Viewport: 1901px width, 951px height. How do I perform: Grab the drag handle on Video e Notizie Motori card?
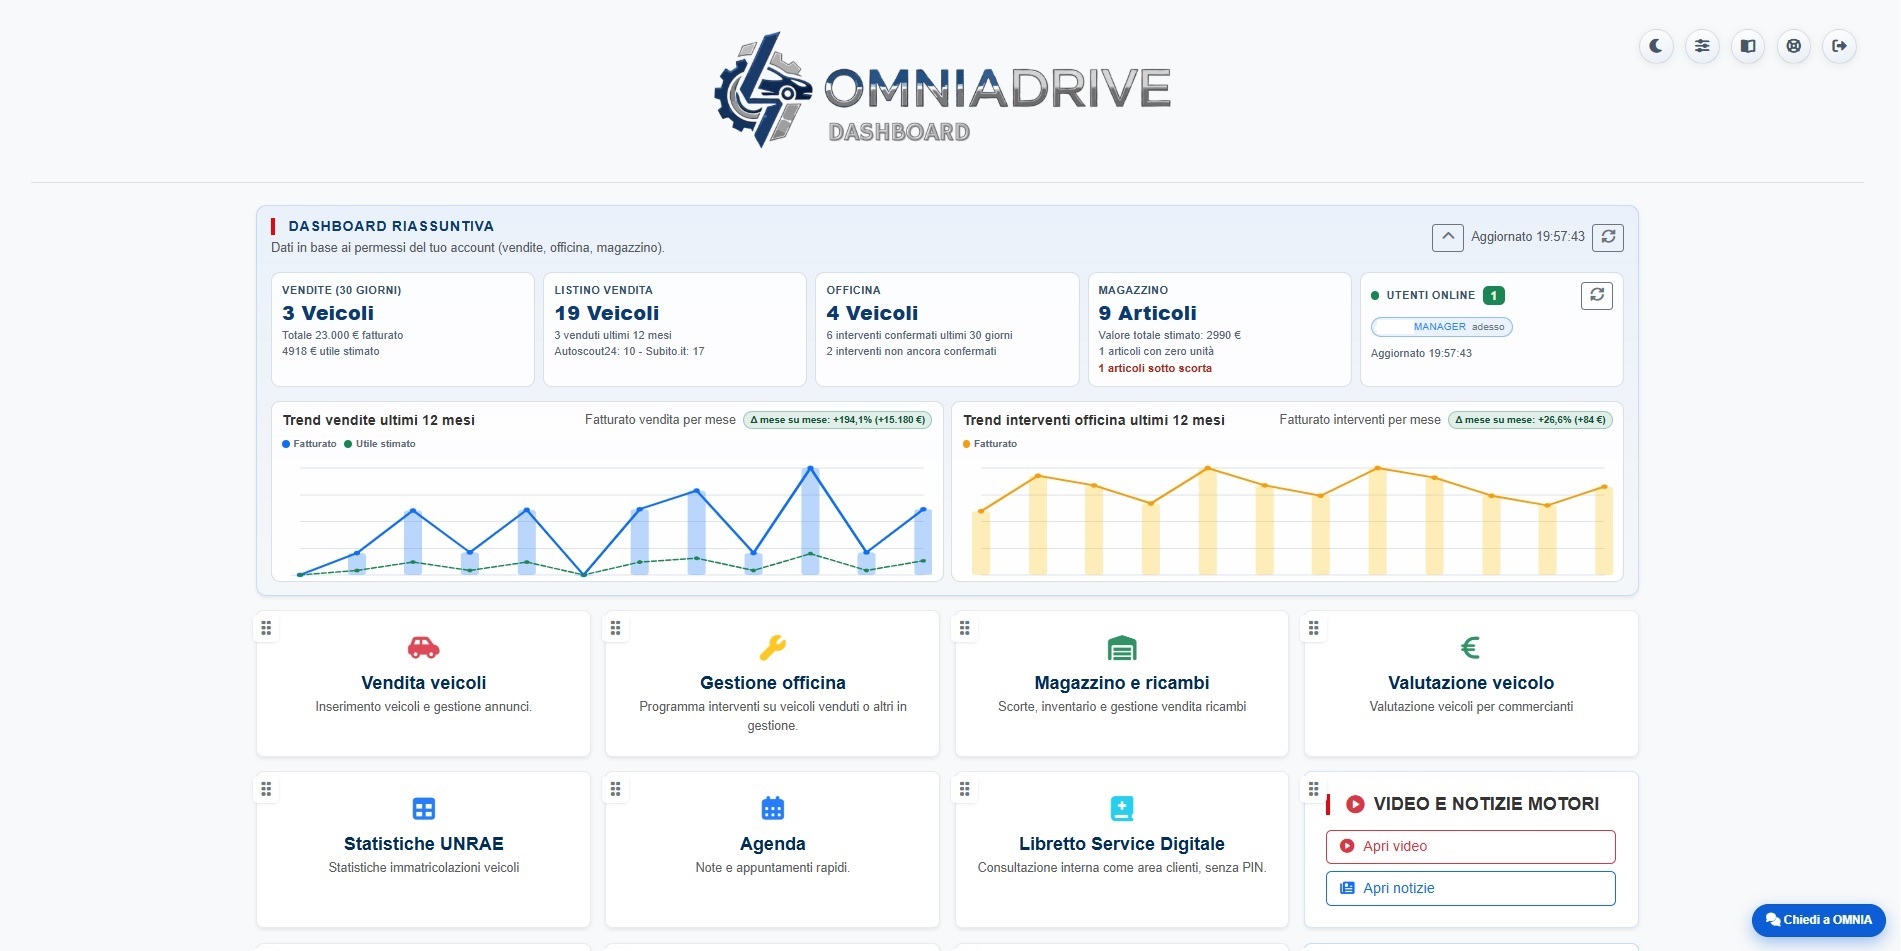point(1313,789)
